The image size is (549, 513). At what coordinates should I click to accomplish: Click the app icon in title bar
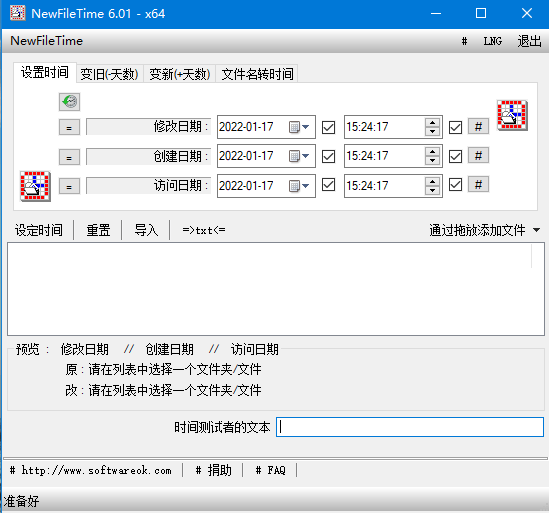(18, 13)
